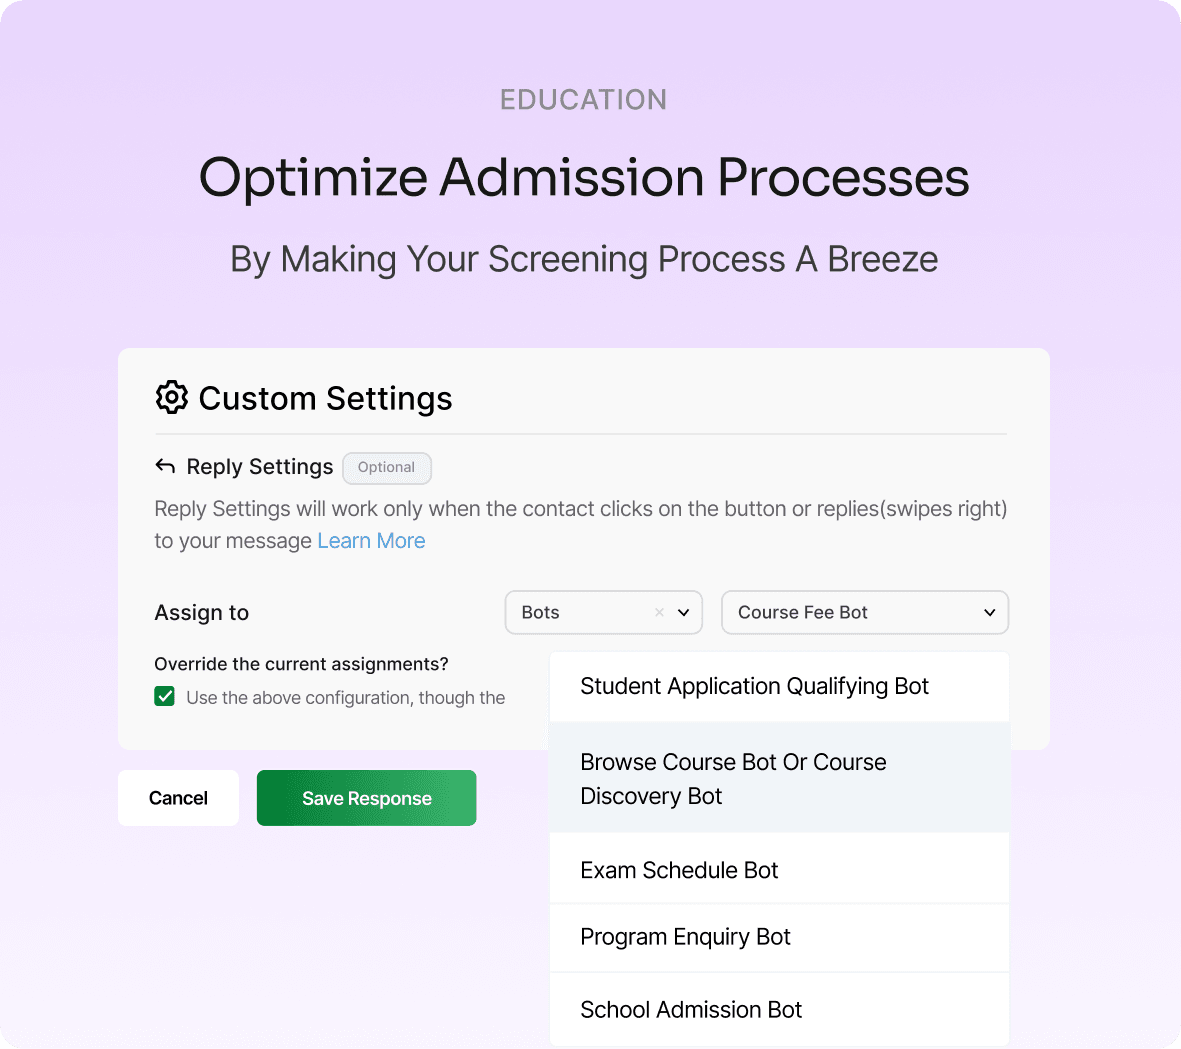Uncheck the Use the above configuration checkbox

click(164, 695)
